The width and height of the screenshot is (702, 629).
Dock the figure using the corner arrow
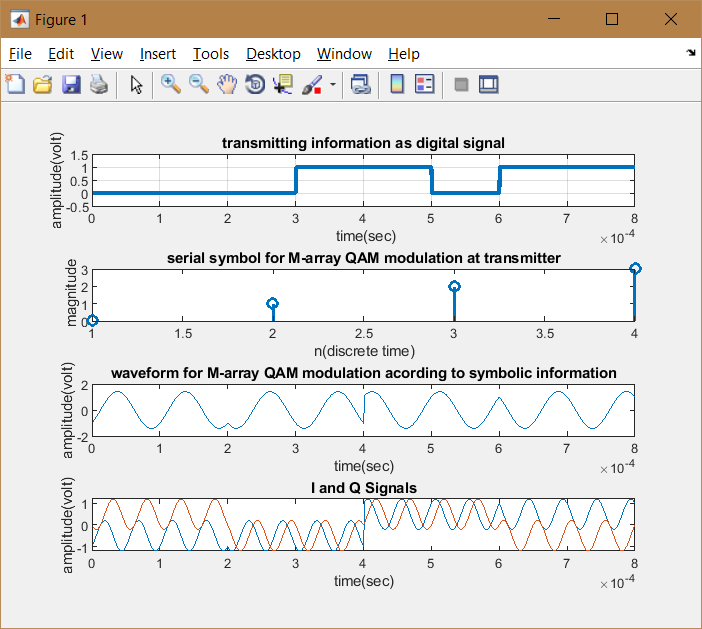tap(690, 53)
